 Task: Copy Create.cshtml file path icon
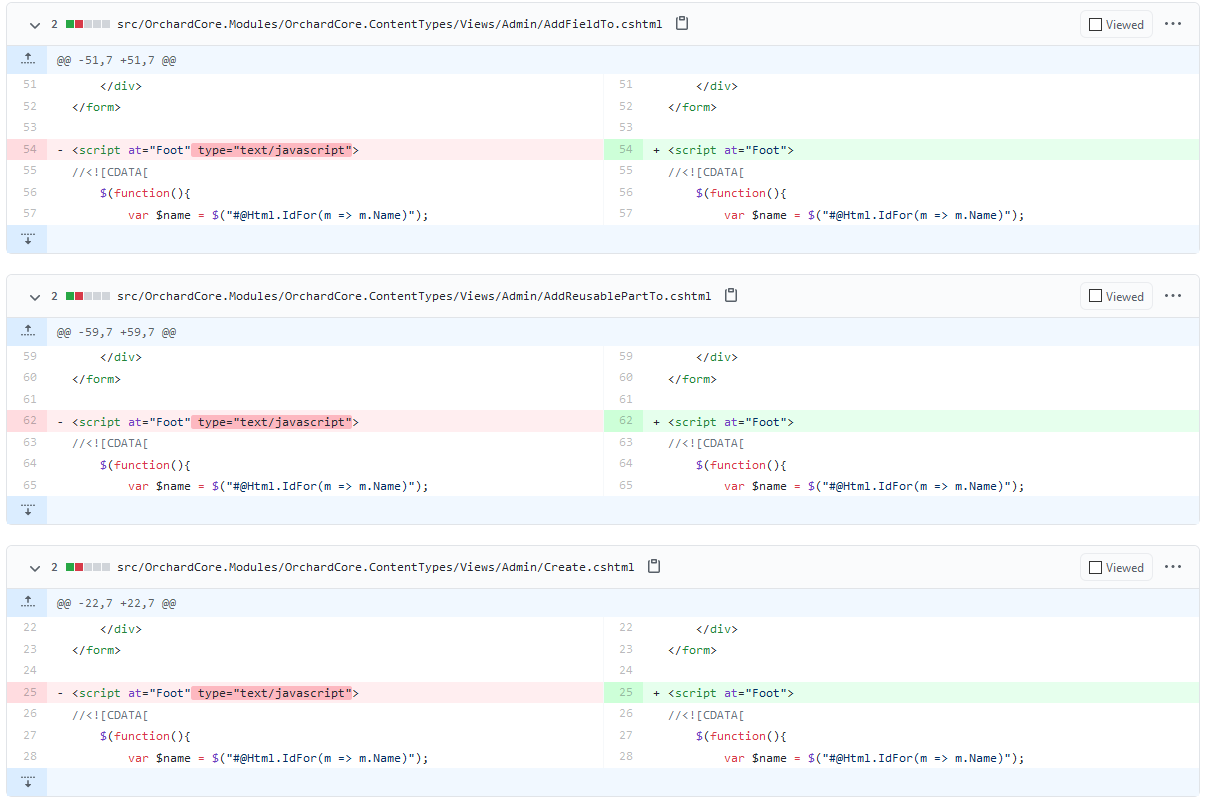coord(654,567)
